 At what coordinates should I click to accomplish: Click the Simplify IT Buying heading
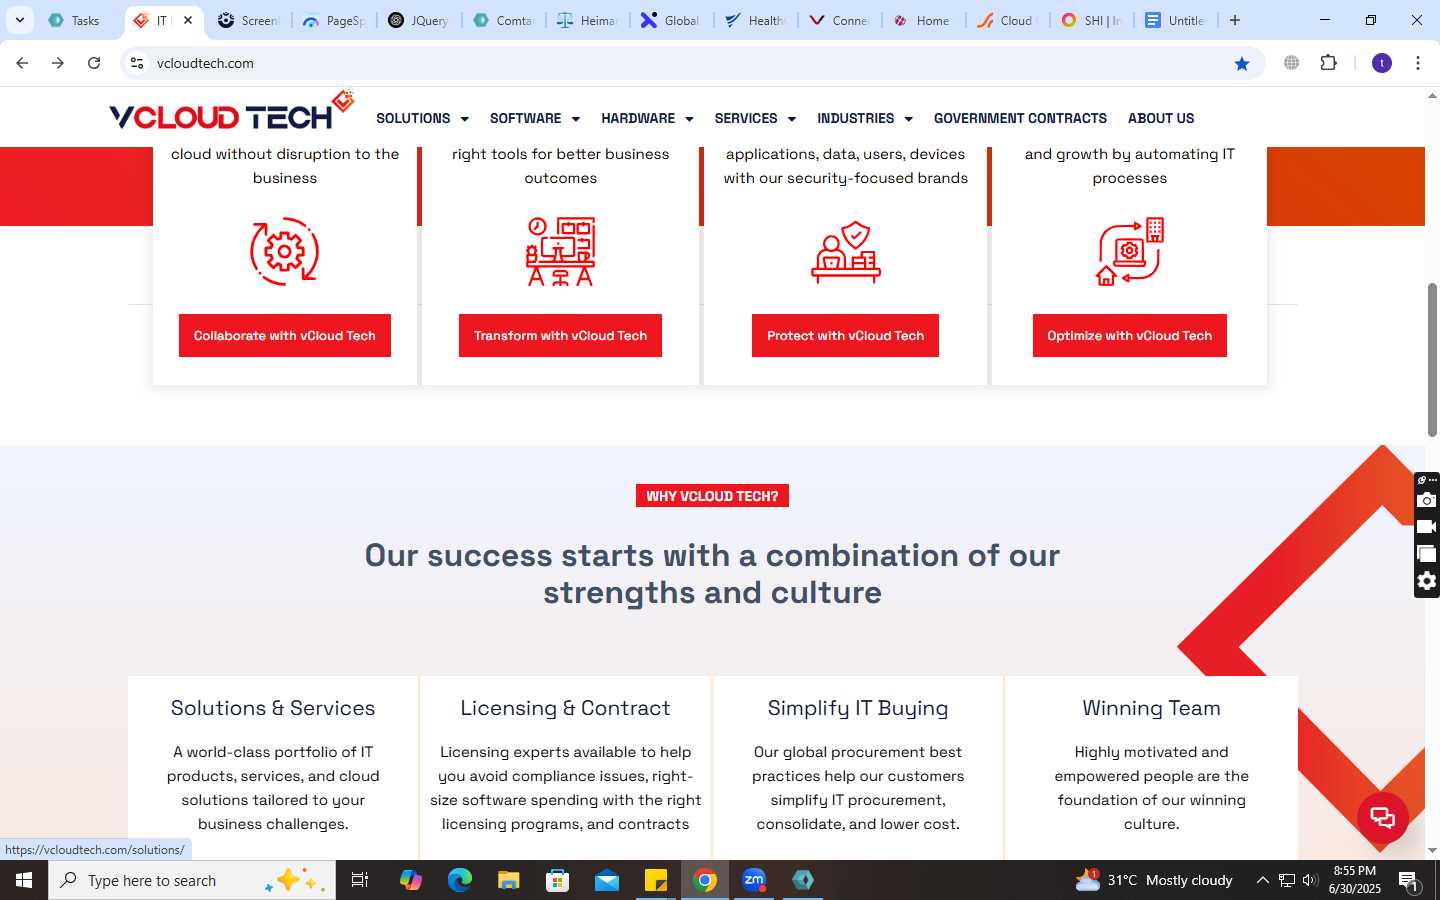pos(858,708)
